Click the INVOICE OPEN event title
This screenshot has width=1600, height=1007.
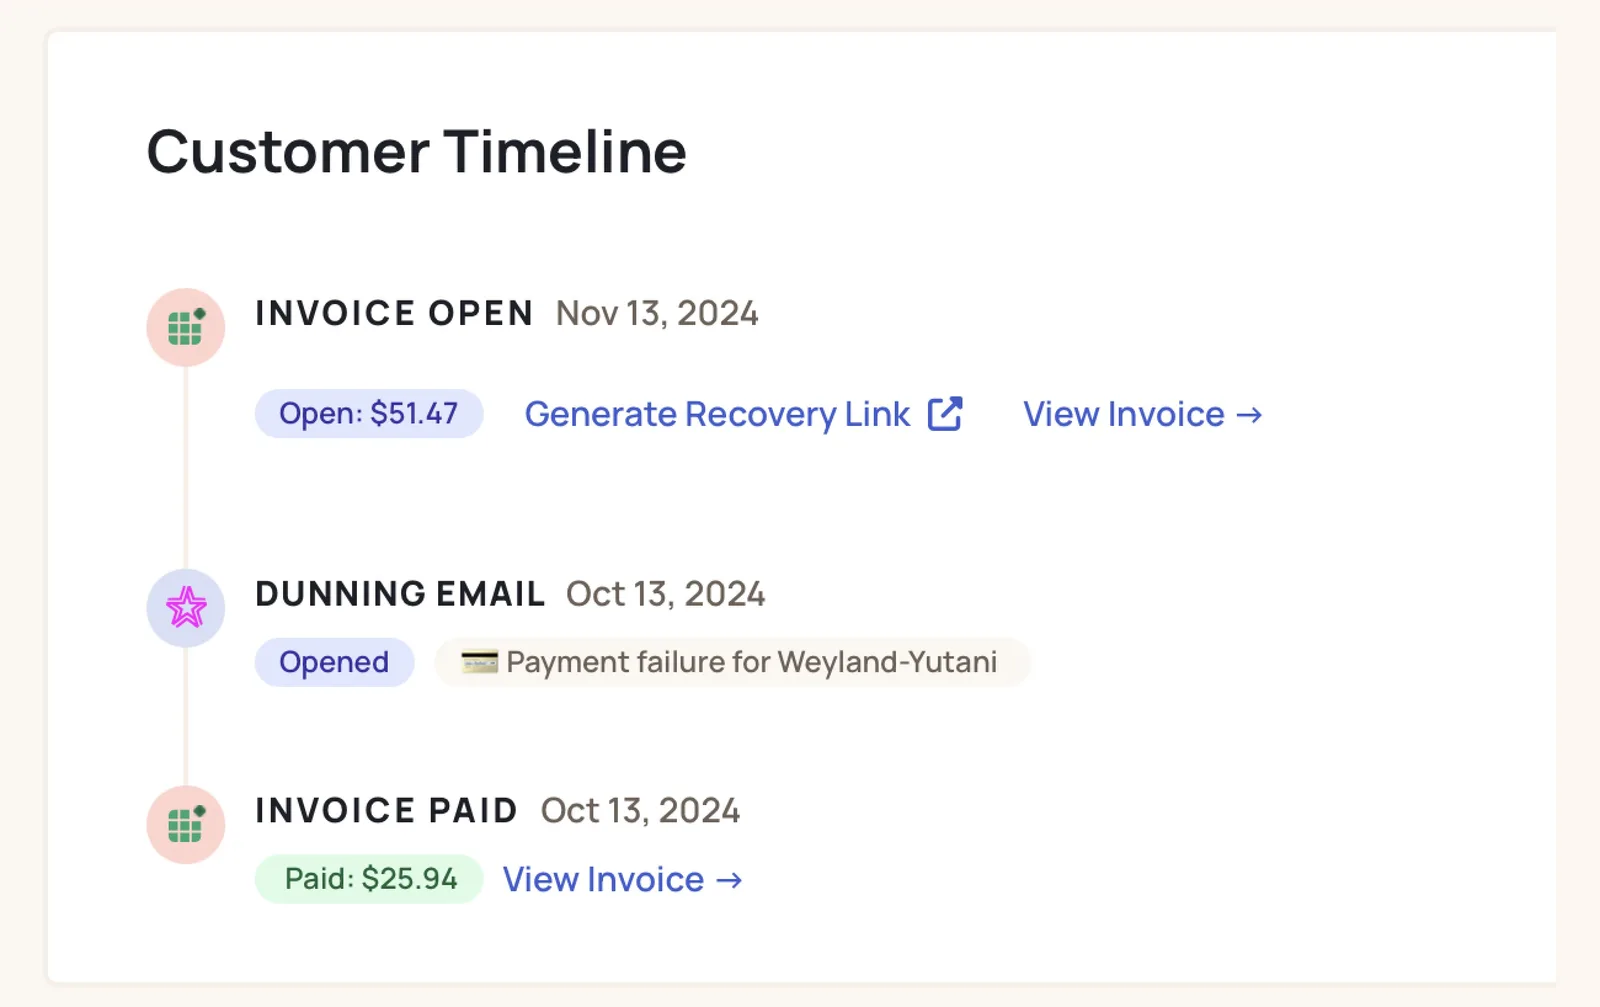[394, 313]
